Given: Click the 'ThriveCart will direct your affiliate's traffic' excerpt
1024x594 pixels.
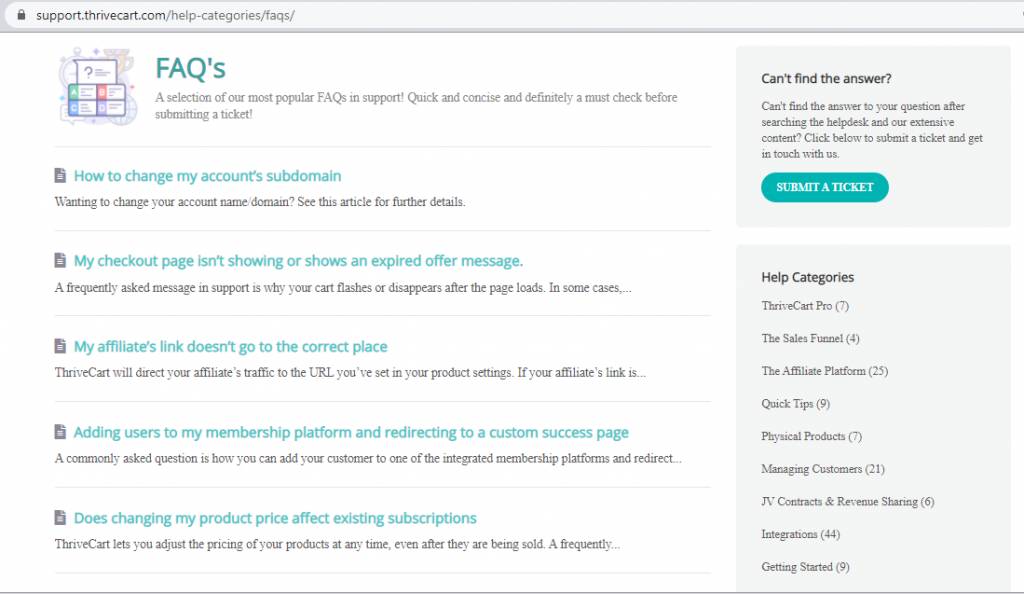Looking at the screenshot, I should coord(350,373).
